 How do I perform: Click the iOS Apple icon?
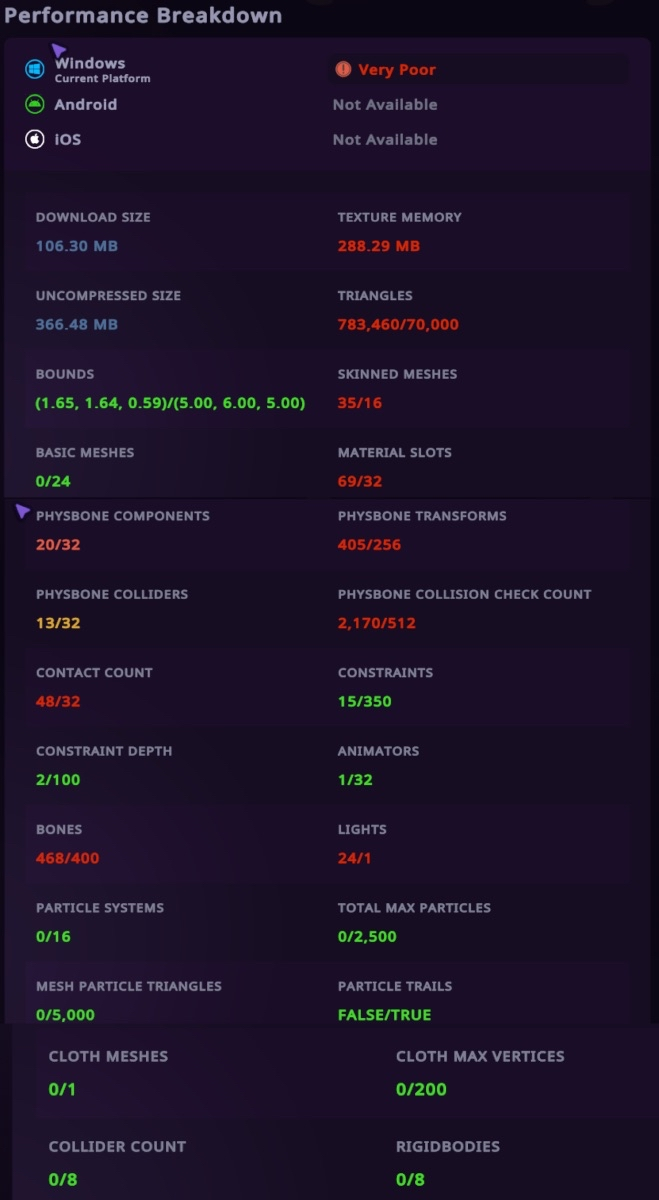coord(35,139)
